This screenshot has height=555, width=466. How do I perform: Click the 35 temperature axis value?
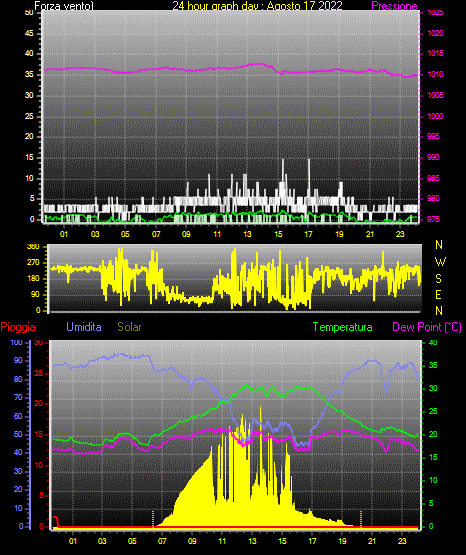[x=433, y=365]
